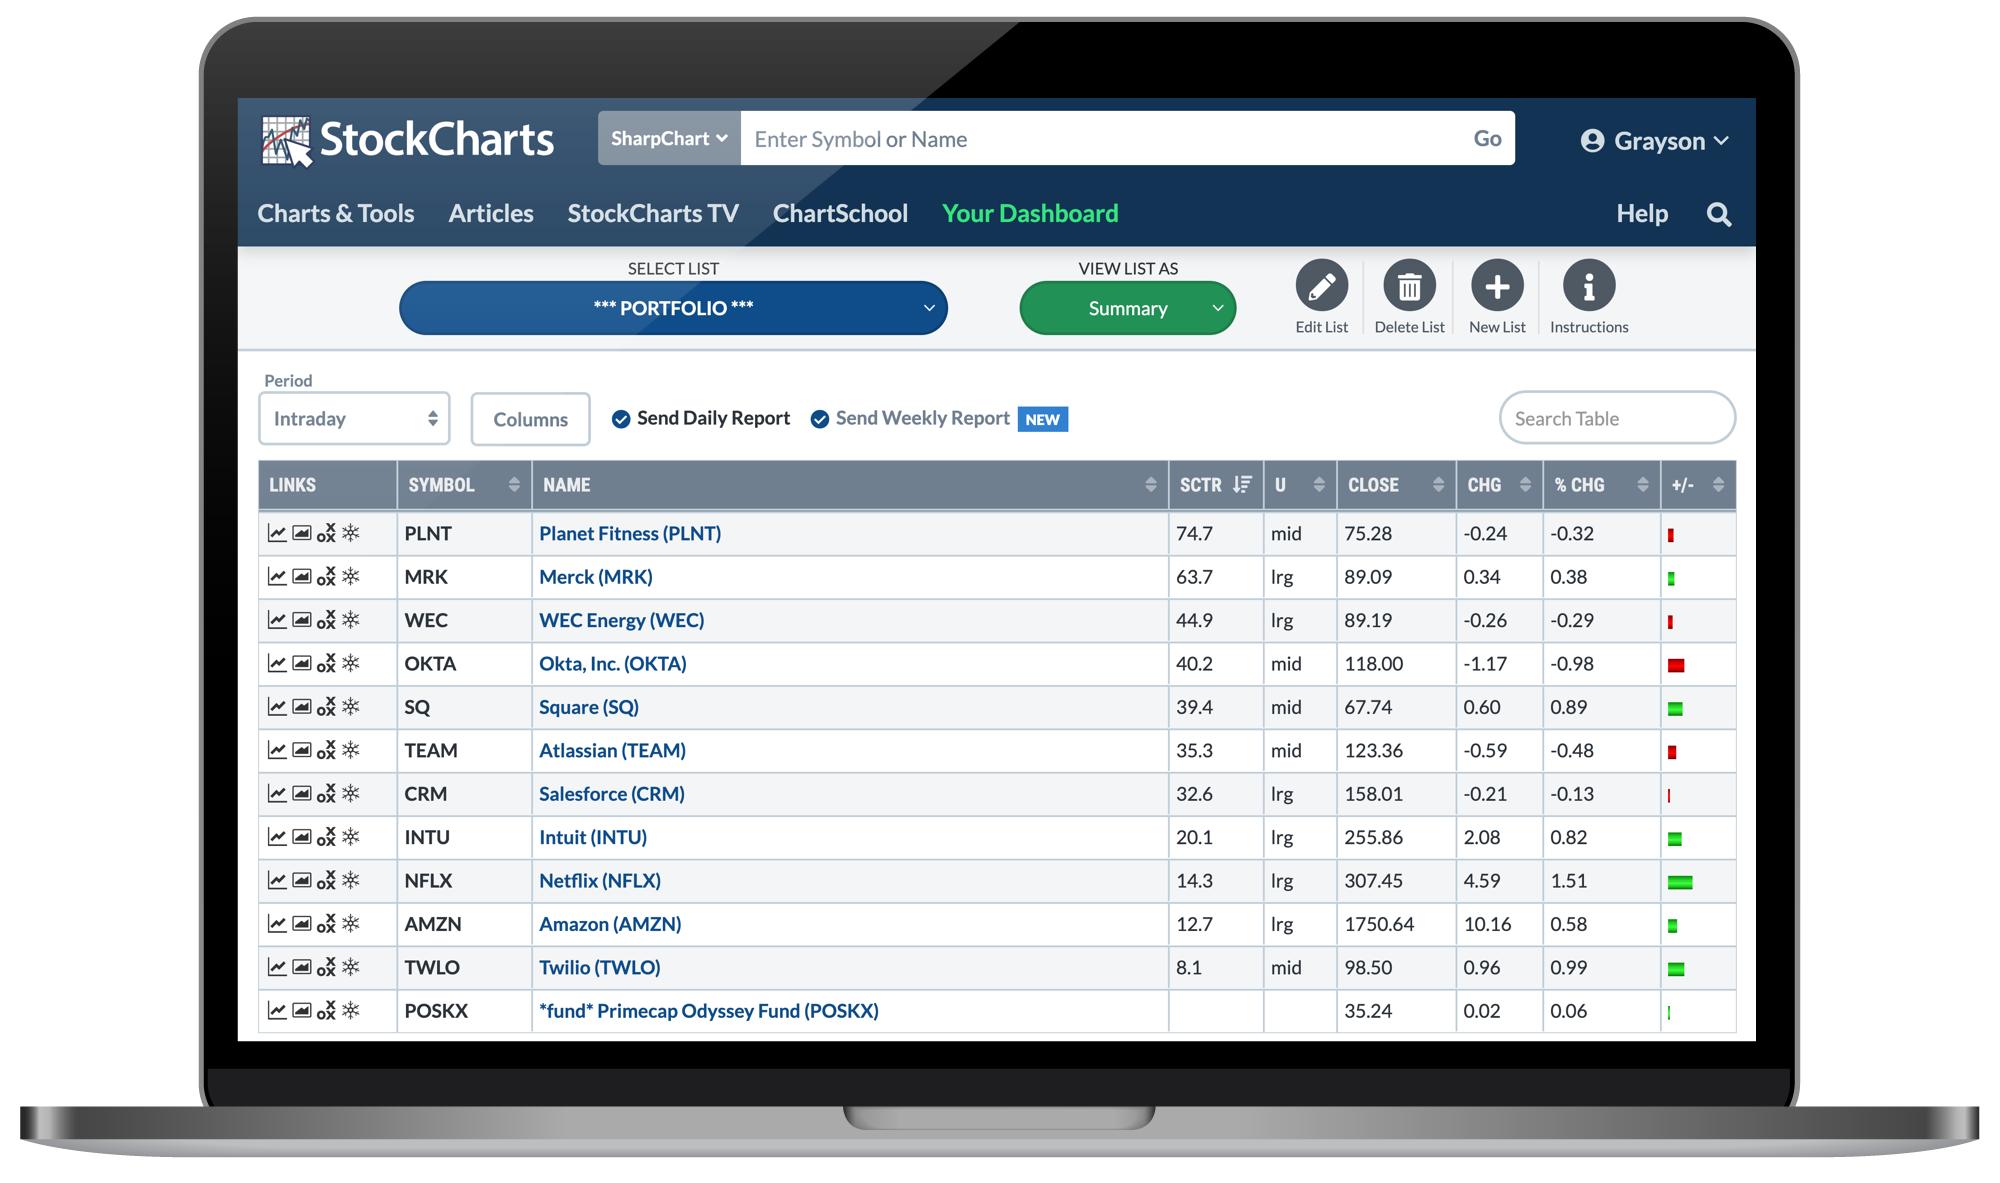Click the Search Table field

[1617, 418]
